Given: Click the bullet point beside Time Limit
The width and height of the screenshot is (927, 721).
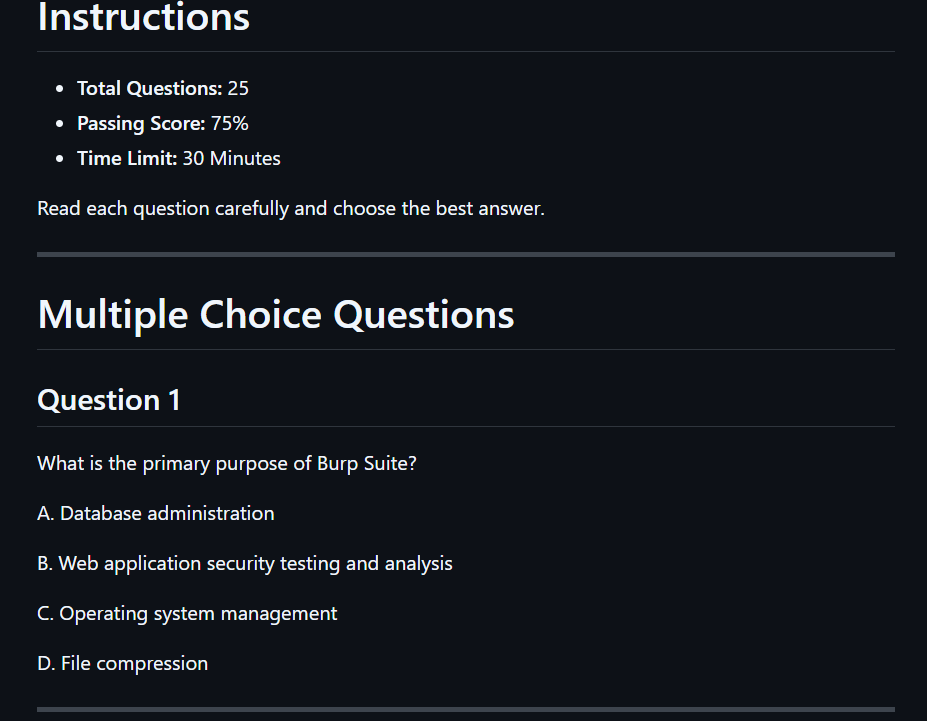Looking at the screenshot, I should [59, 159].
